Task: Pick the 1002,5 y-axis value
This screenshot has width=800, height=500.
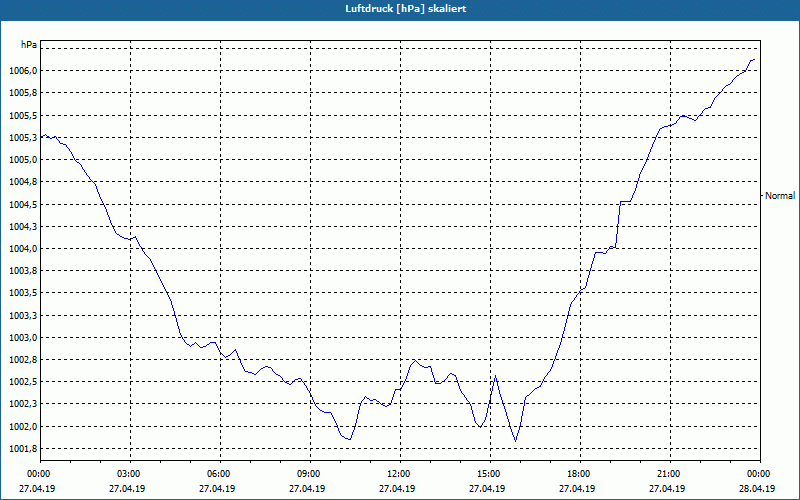Action: 23,382
